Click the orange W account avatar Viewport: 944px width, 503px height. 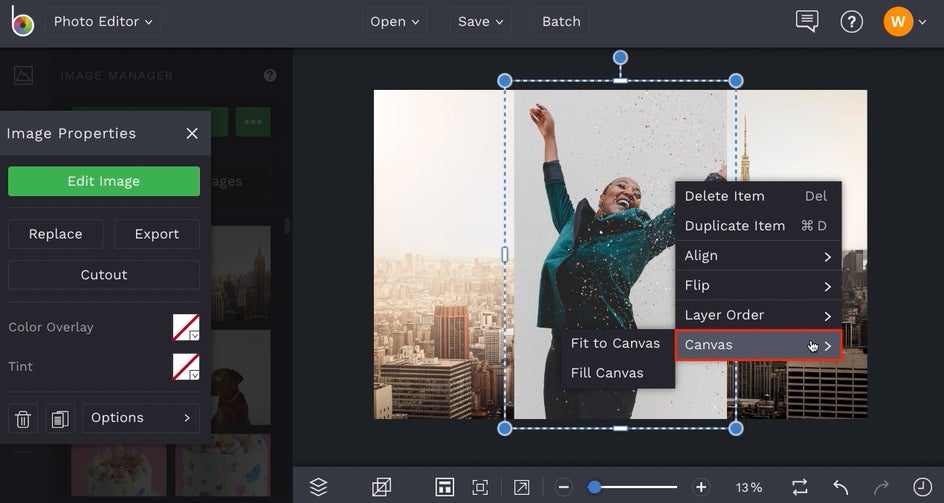[898, 22]
